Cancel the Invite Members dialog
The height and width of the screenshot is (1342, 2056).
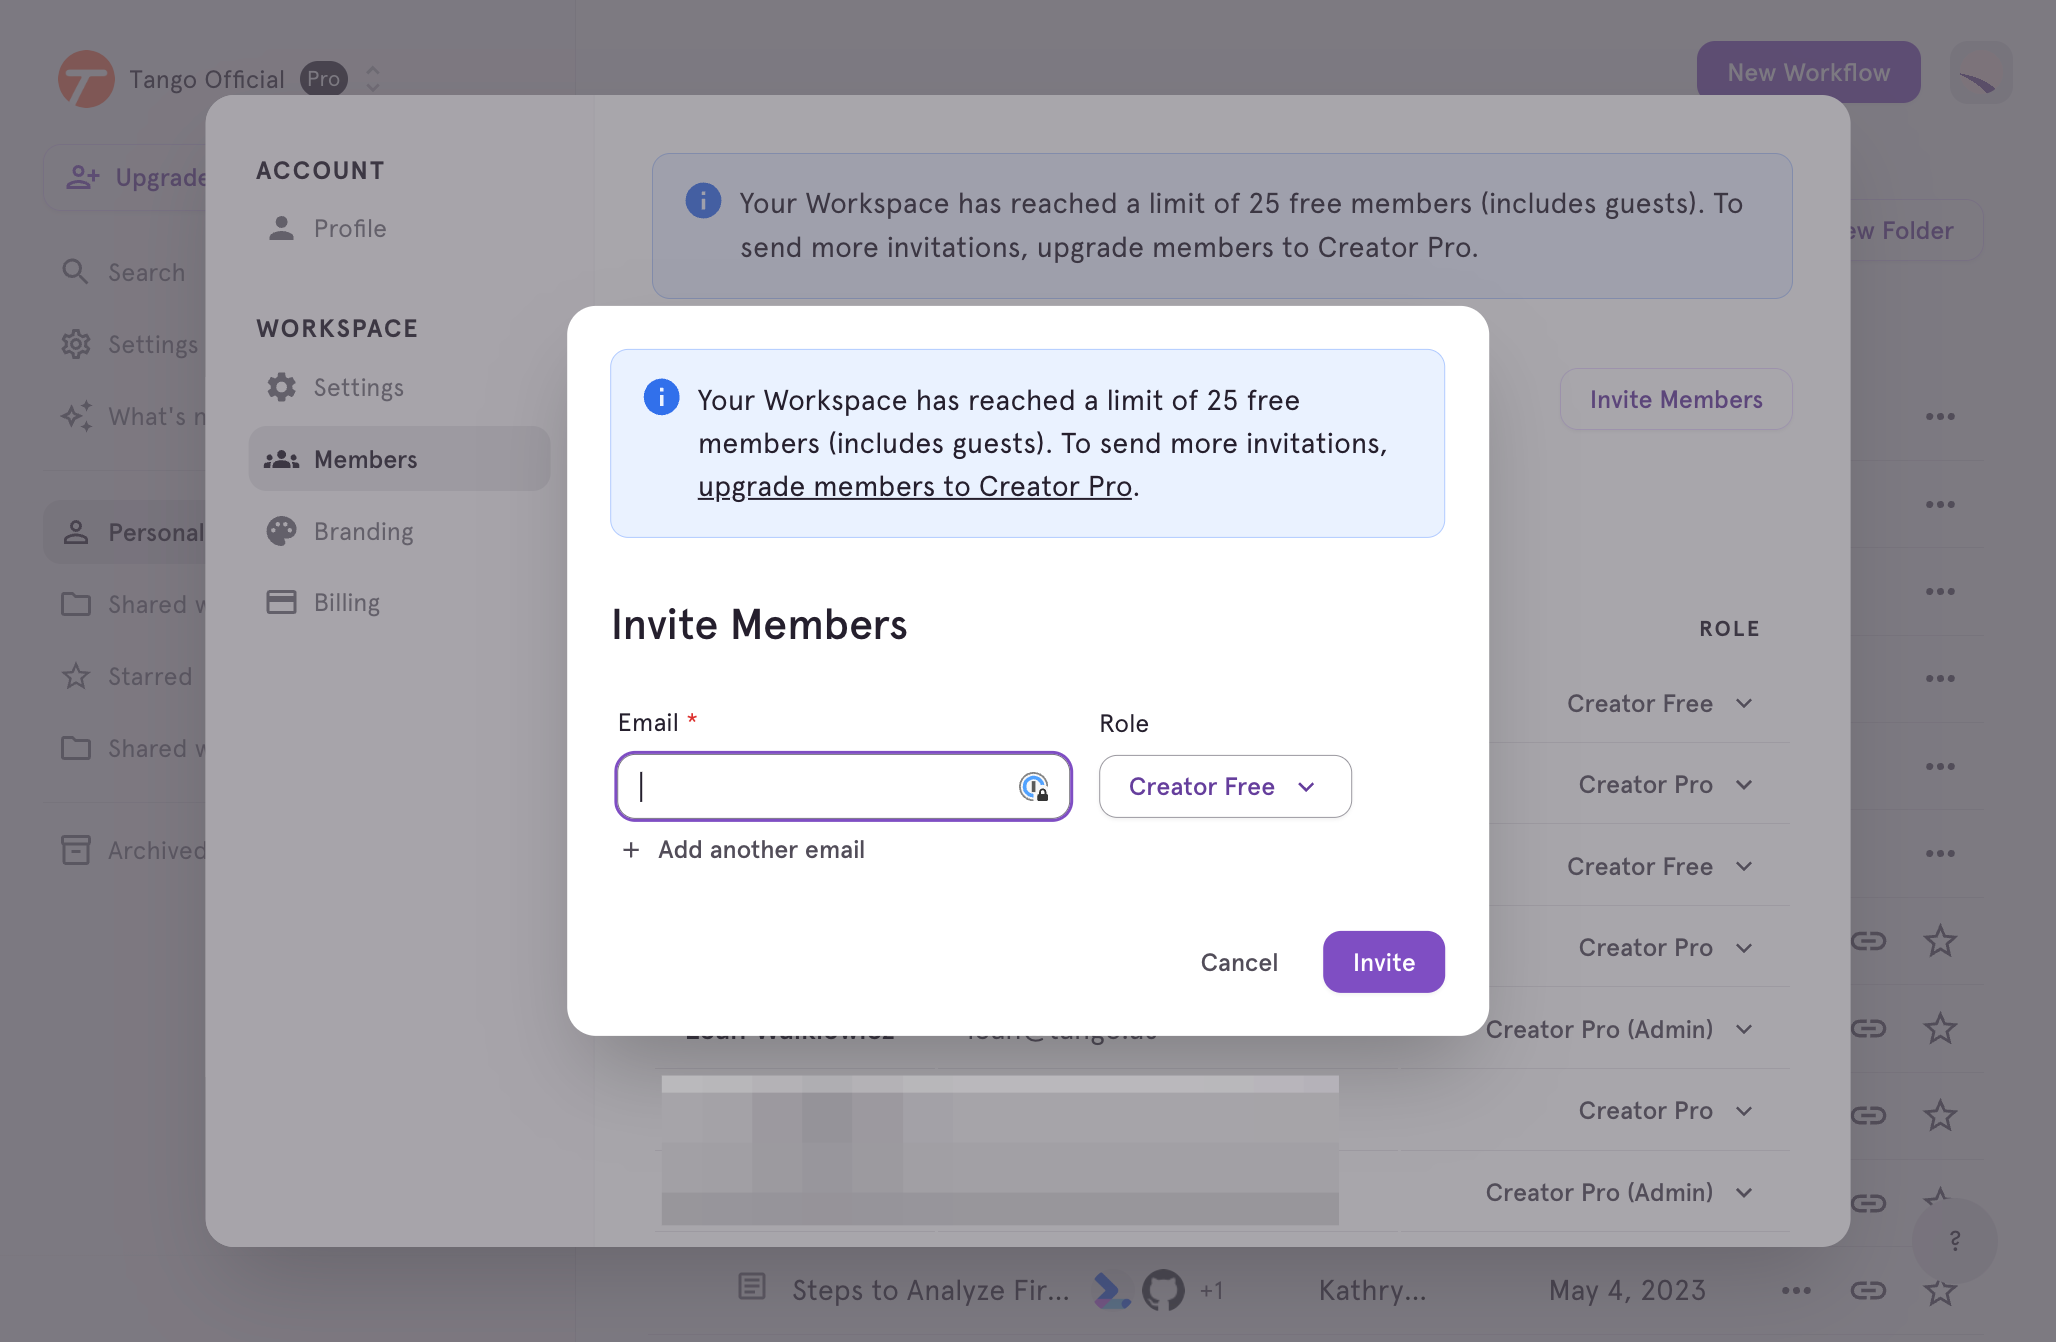coord(1239,962)
